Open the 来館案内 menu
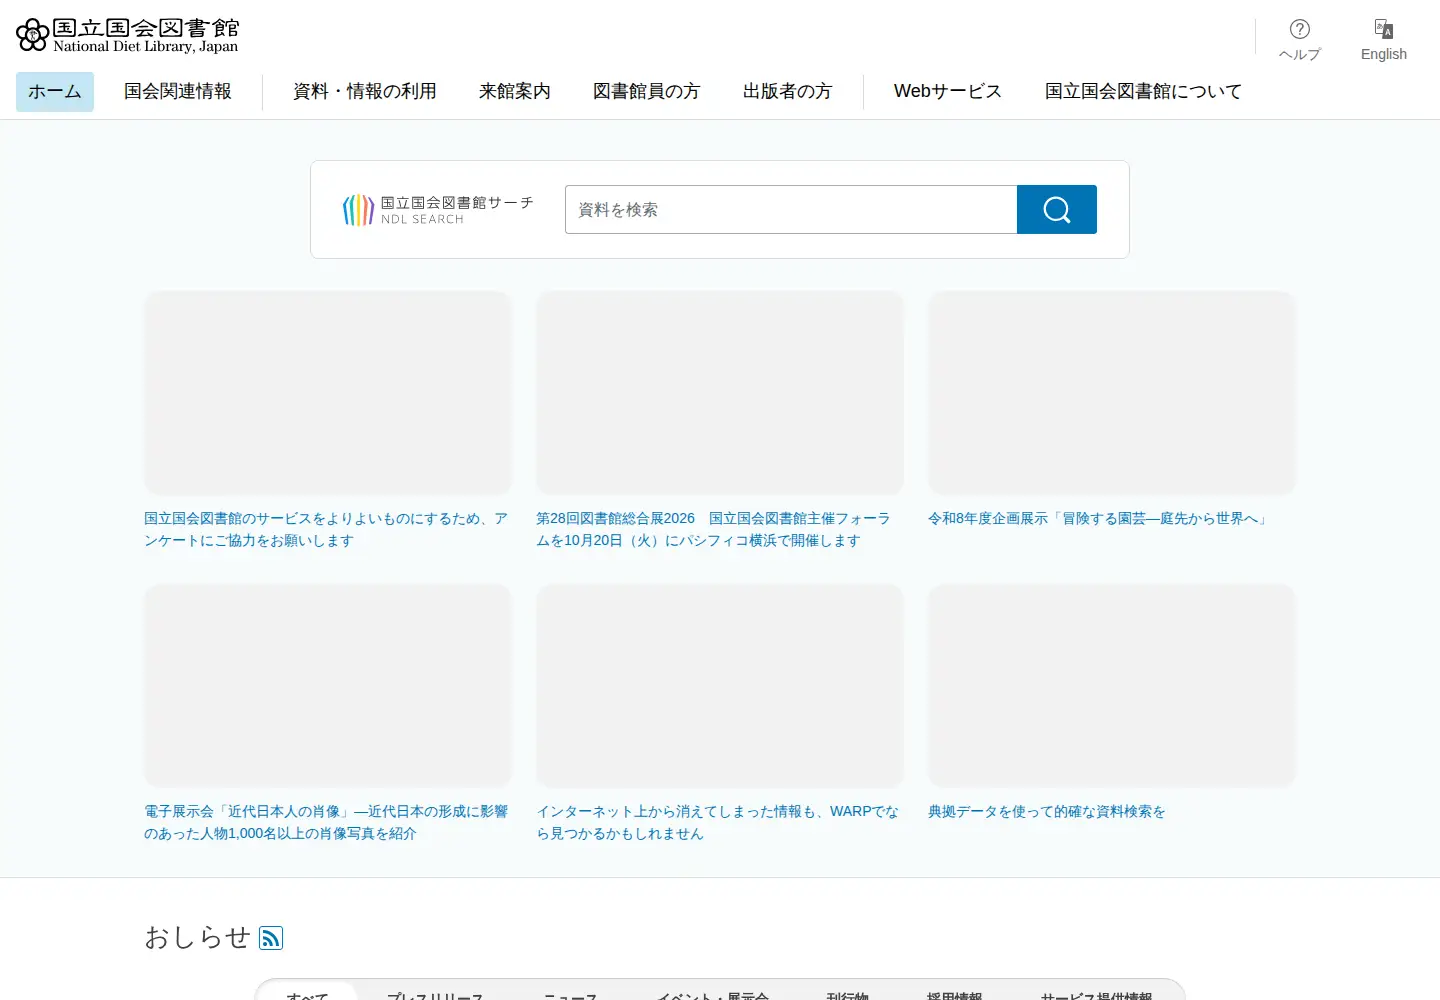1440x1000 pixels. [x=515, y=92]
